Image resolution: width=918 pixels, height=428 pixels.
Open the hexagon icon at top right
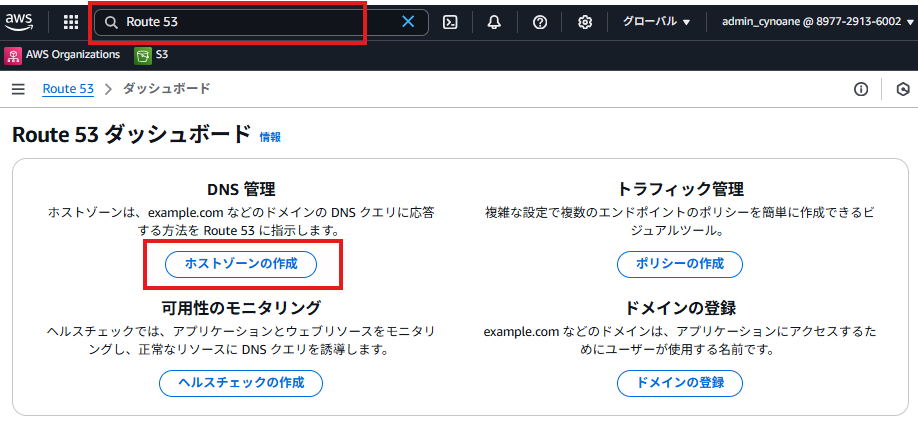(x=904, y=89)
